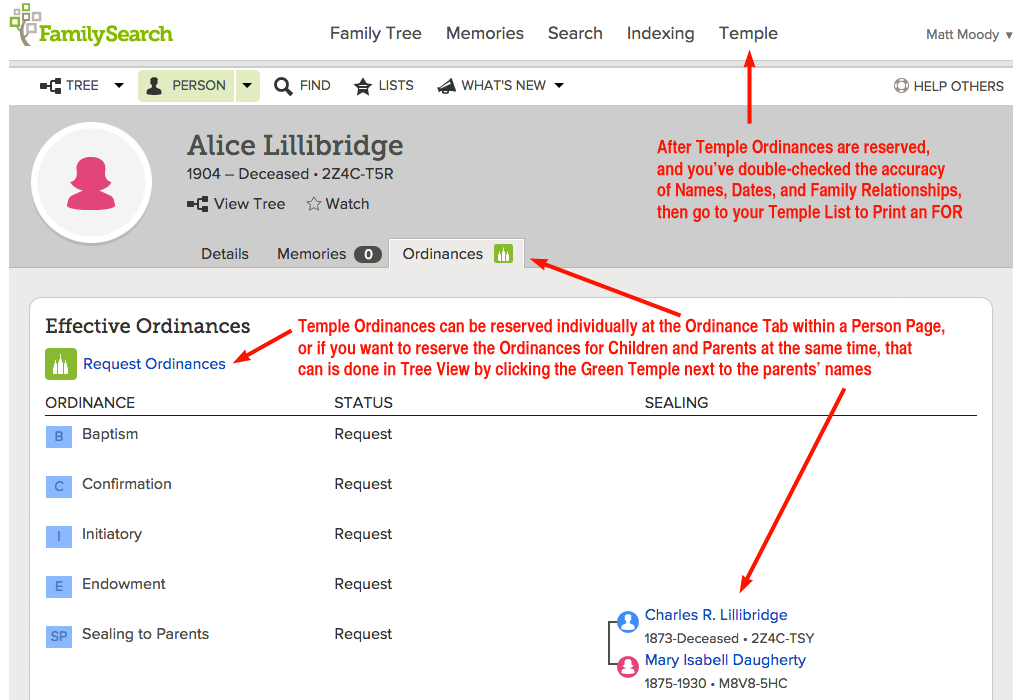
Task: Switch to the Details tab
Action: [x=225, y=254]
